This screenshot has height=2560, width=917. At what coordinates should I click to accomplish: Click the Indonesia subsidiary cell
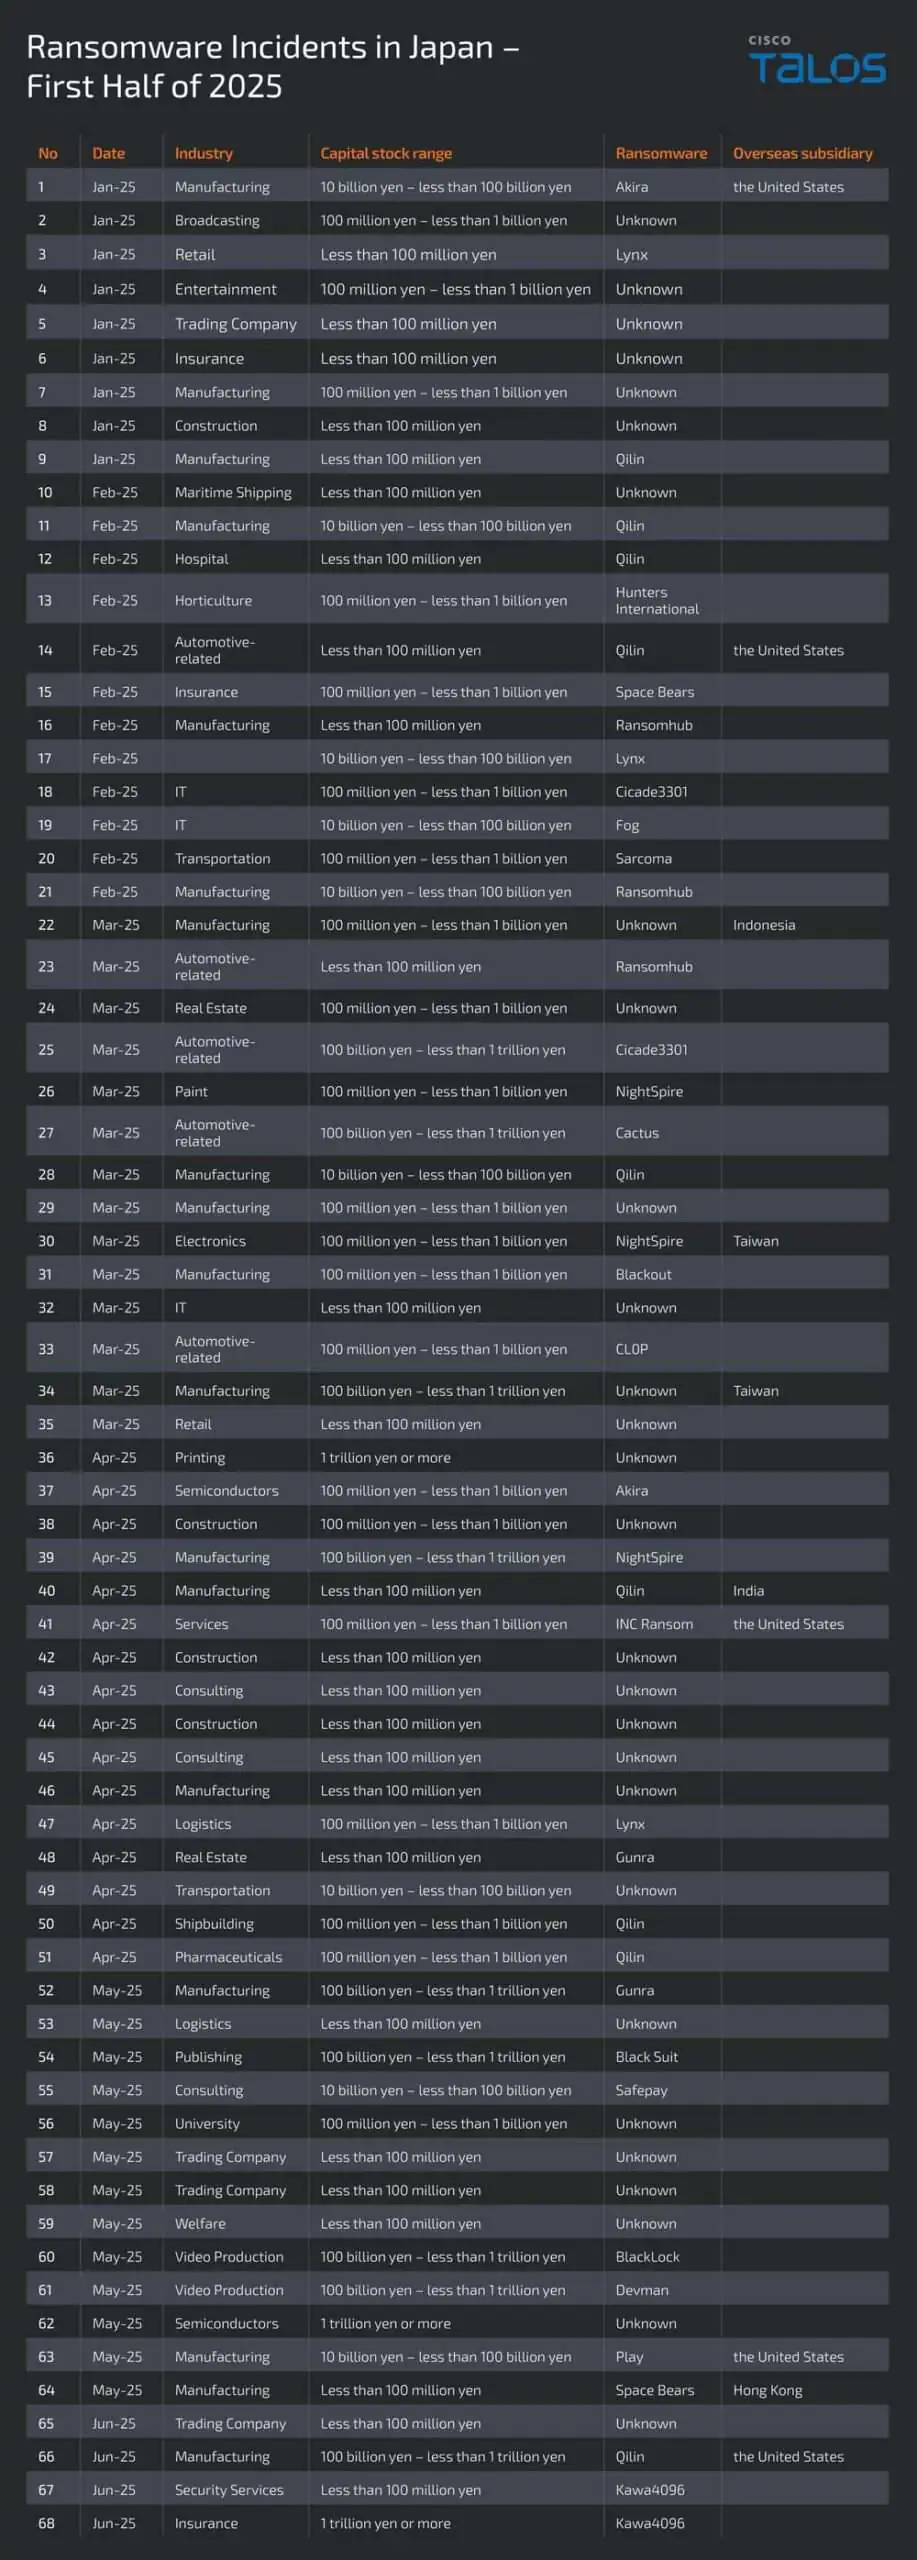pyautogui.click(x=764, y=925)
